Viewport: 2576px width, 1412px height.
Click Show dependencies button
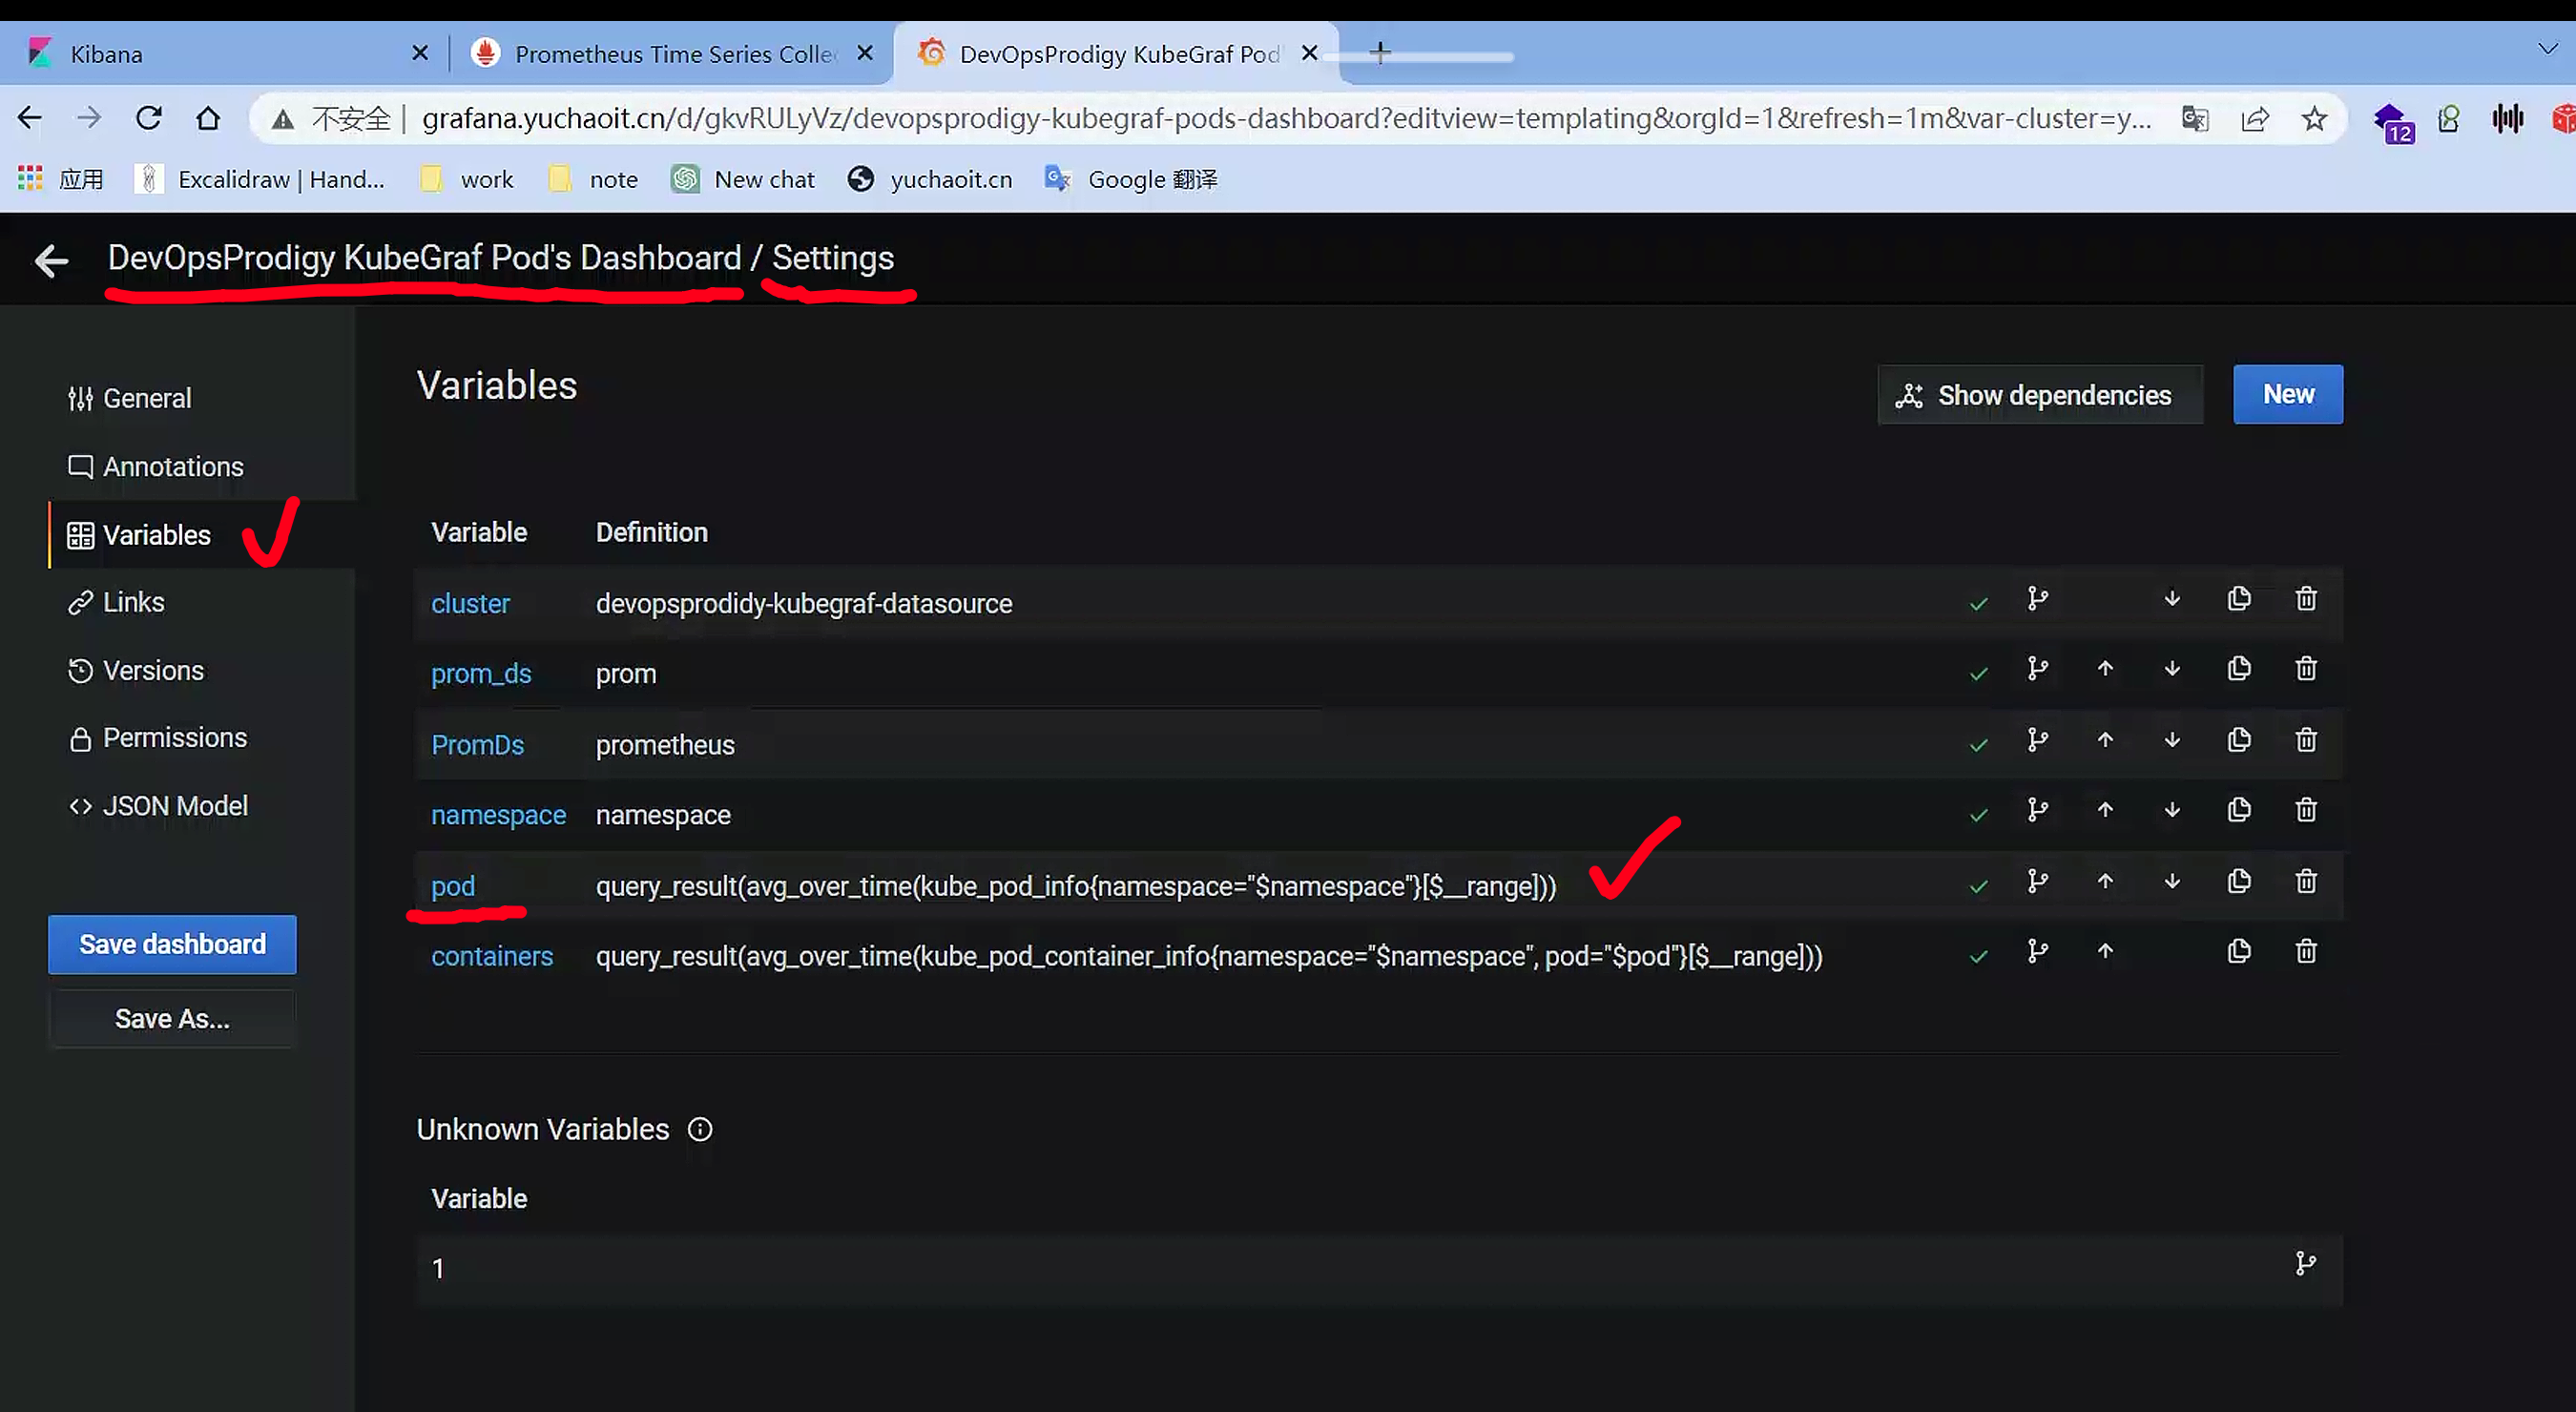[x=2039, y=395]
